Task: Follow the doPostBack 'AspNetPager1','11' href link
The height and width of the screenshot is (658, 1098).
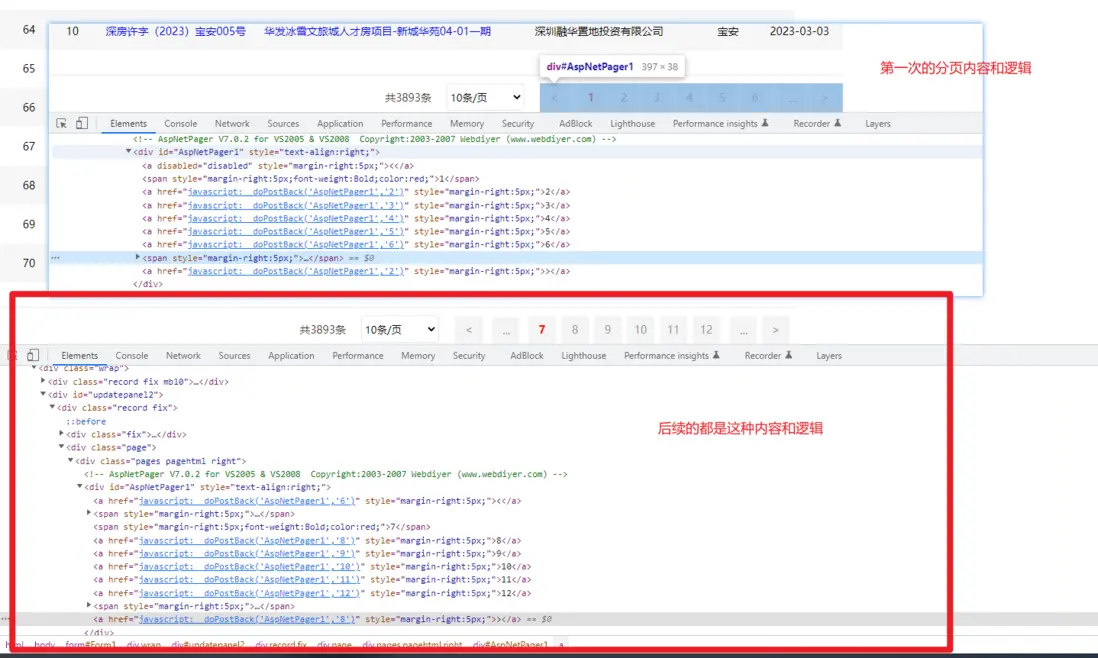Action: 249,580
